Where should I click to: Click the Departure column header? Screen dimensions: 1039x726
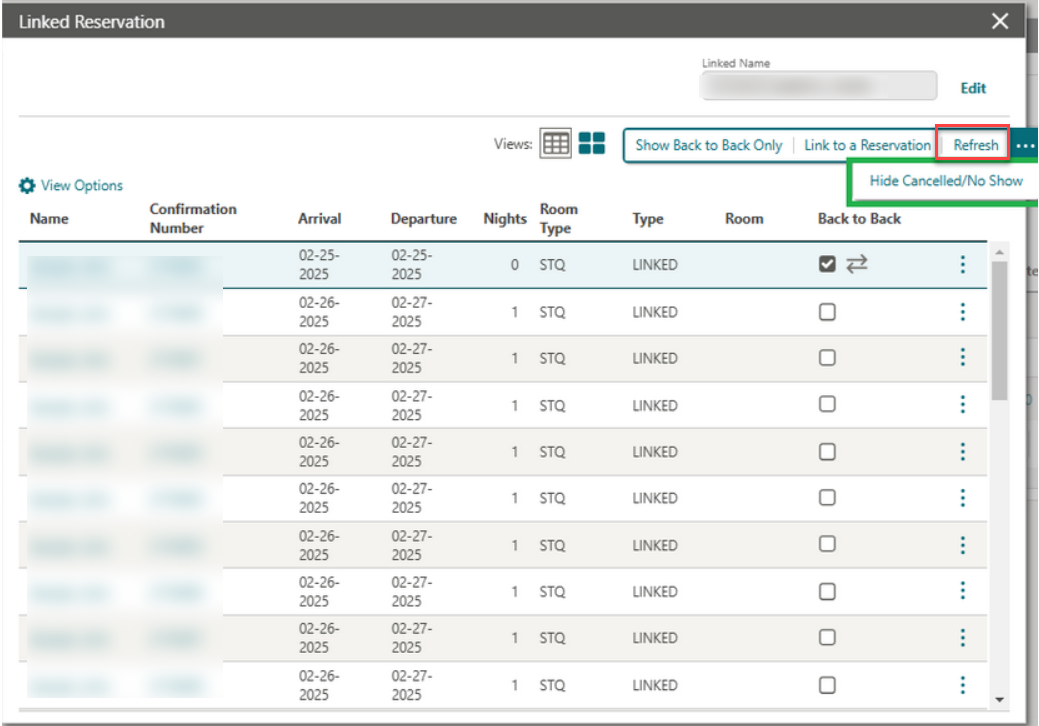[423, 219]
